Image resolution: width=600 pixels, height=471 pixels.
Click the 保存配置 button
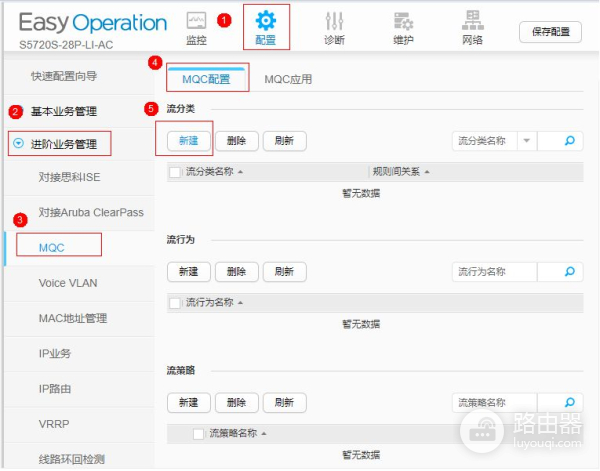click(551, 32)
